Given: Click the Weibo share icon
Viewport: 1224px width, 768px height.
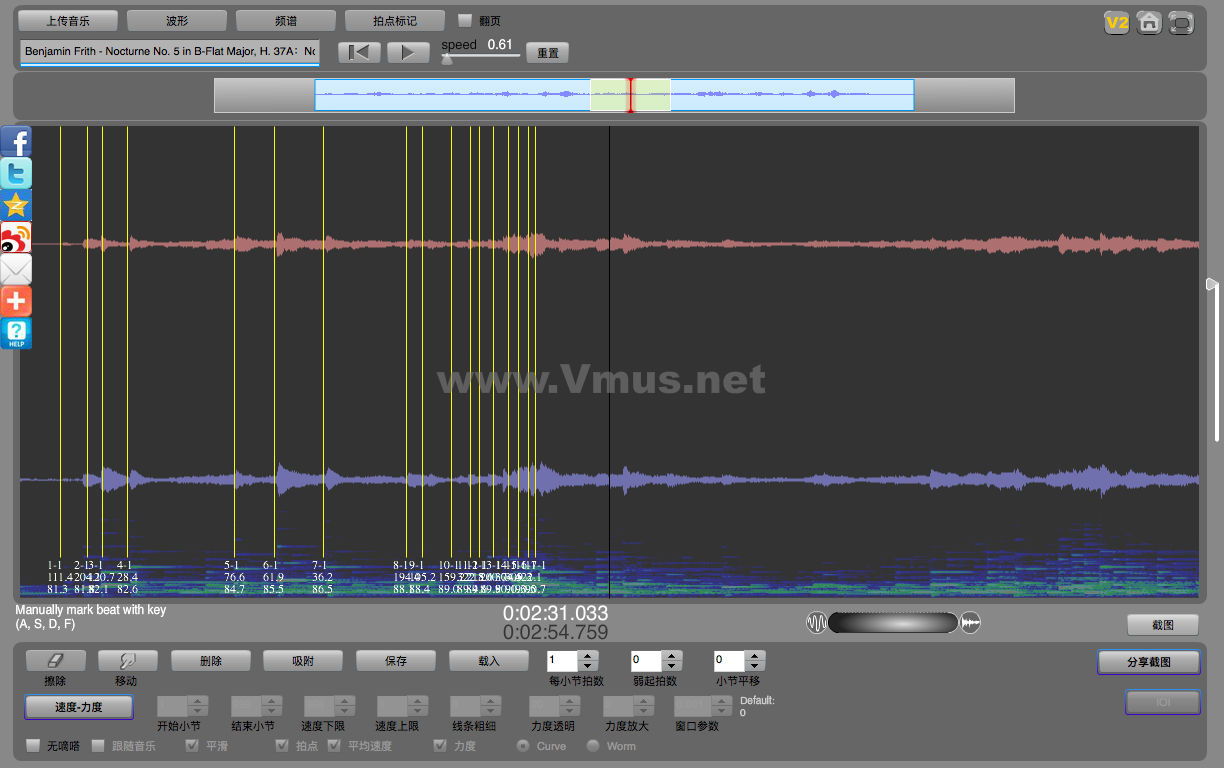Looking at the screenshot, I should (x=16, y=237).
